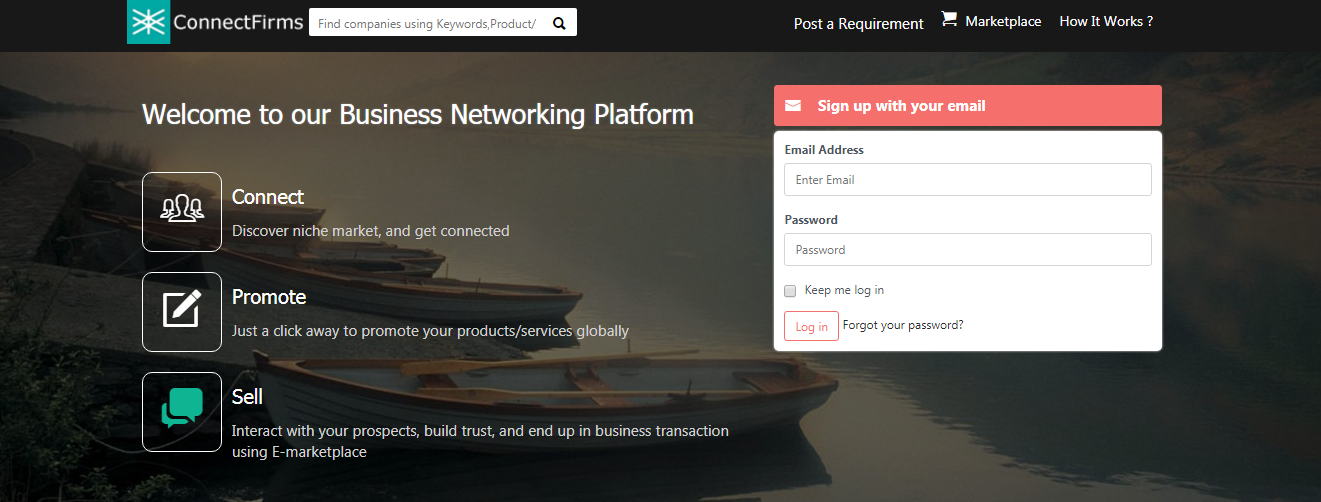Click Forgot your password? link
This screenshot has width=1321, height=502.
click(903, 325)
